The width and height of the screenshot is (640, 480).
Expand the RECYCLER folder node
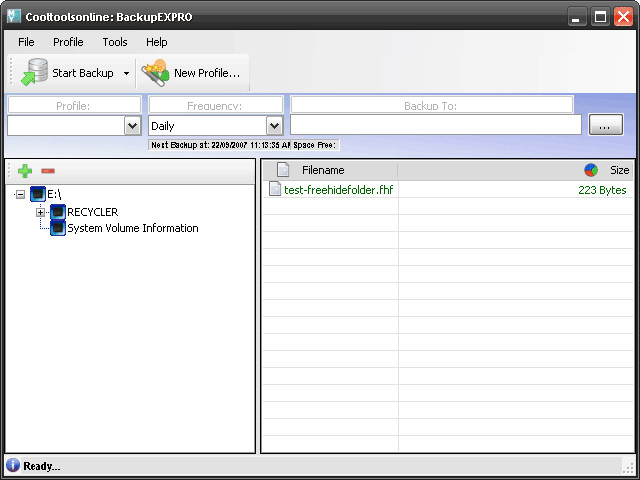click(x=40, y=212)
